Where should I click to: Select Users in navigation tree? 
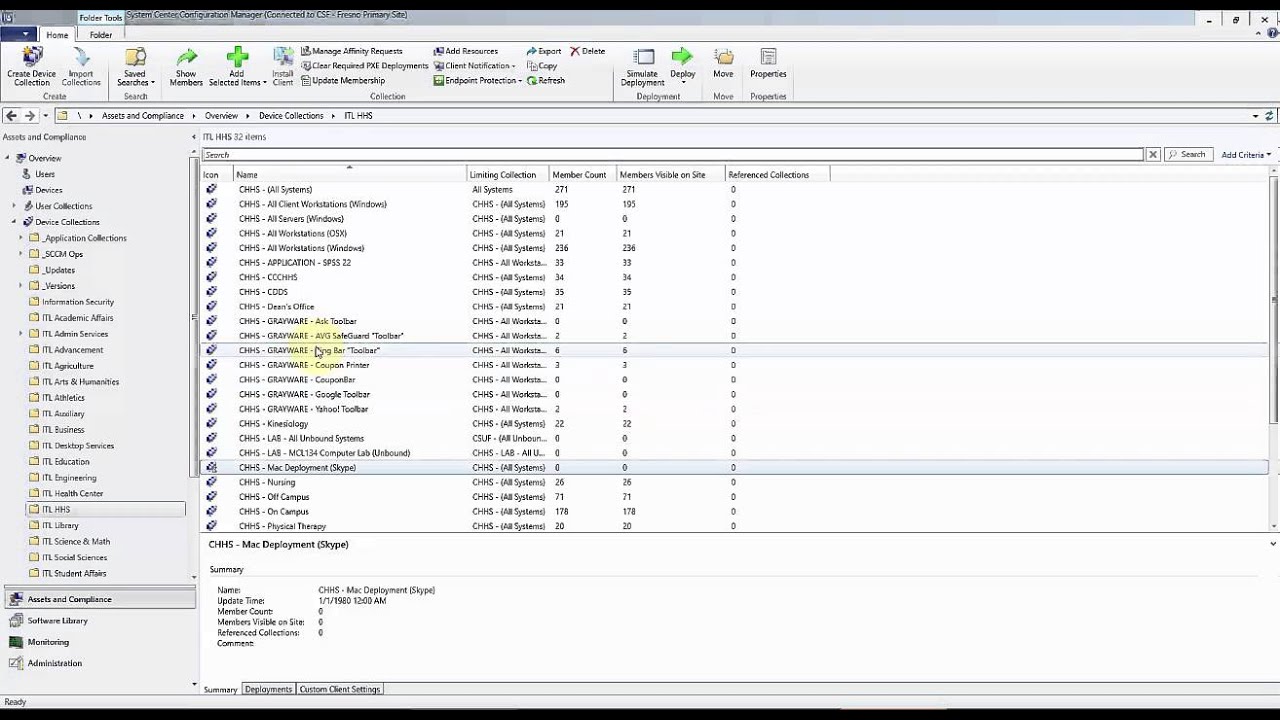coord(45,174)
